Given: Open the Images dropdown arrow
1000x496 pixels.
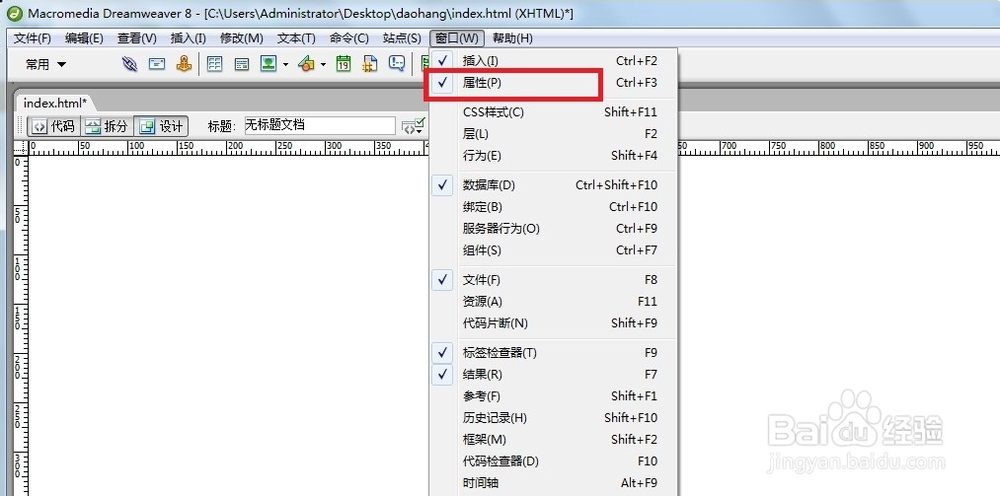Looking at the screenshot, I should coord(285,64).
